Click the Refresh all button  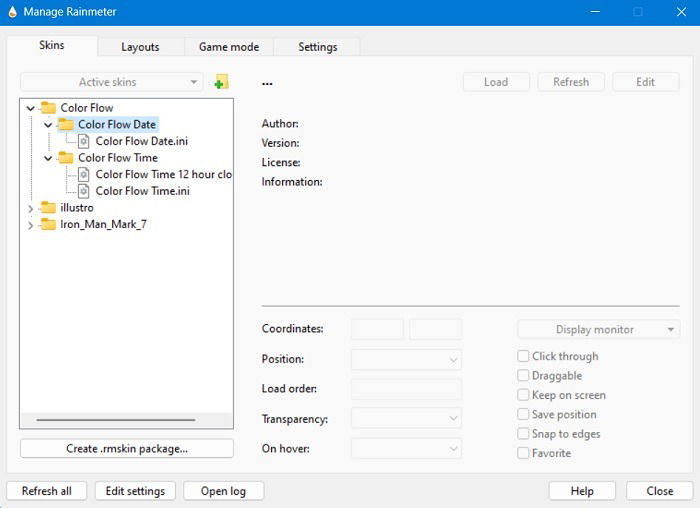(47, 491)
